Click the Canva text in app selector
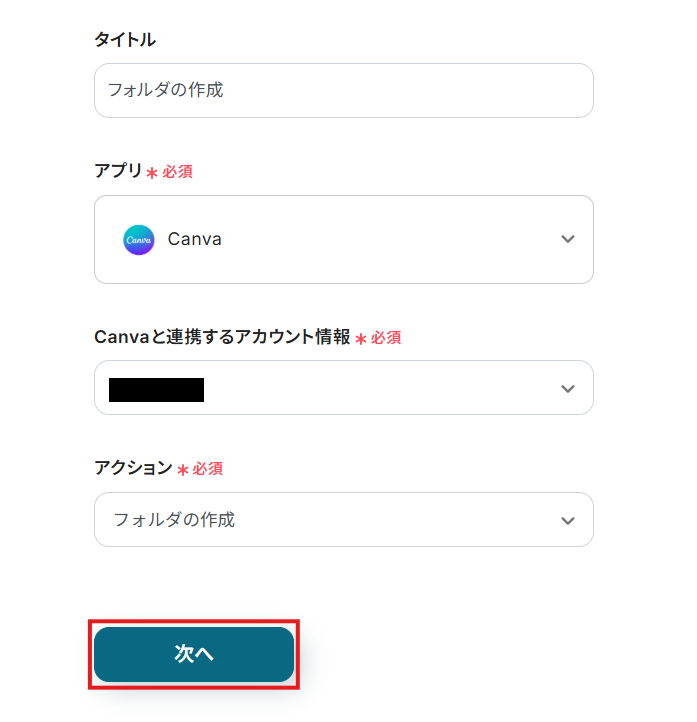Viewport: 697px width, 722px height. coord(195,240)
